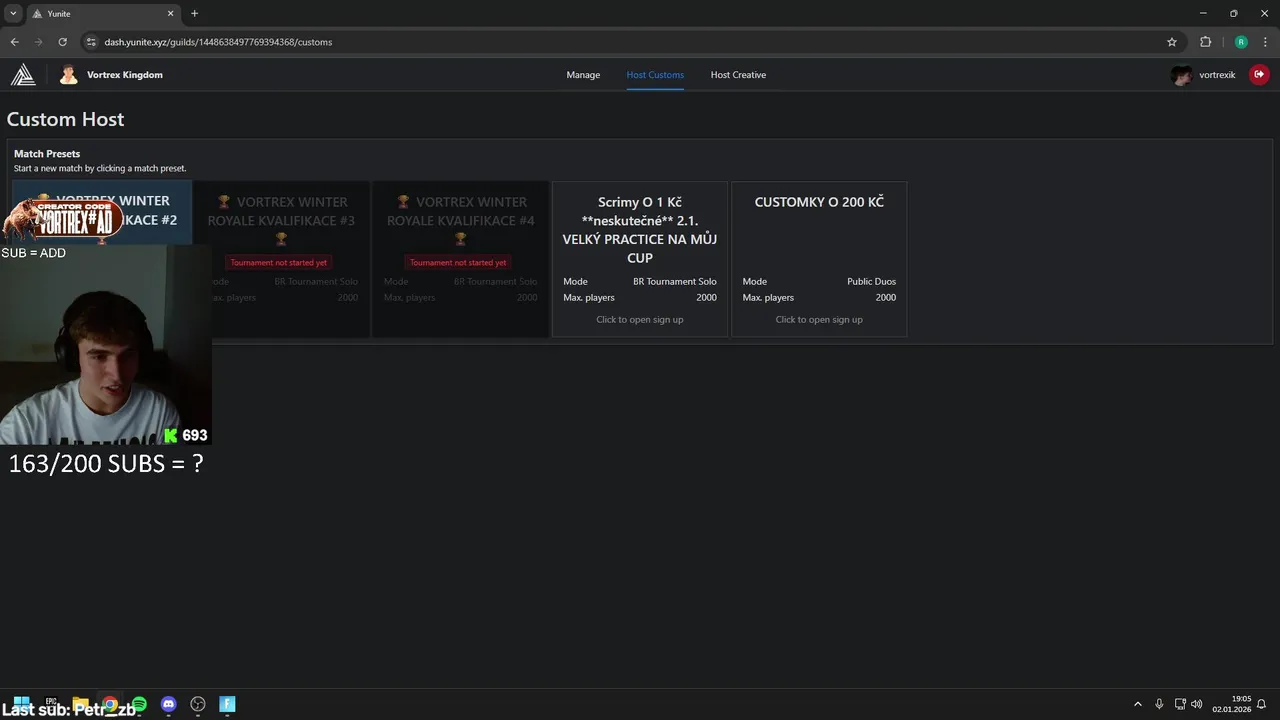Click the Vortrex Kingdom server name
The height and width of the screenshot is (720, 1280).
(x=125, y=75)
